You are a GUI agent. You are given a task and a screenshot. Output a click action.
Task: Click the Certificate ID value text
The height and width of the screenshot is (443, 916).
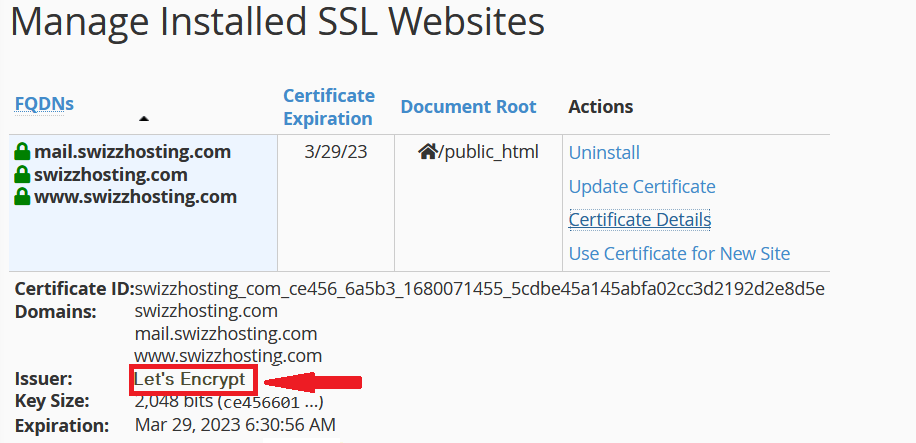pos(480,289)
